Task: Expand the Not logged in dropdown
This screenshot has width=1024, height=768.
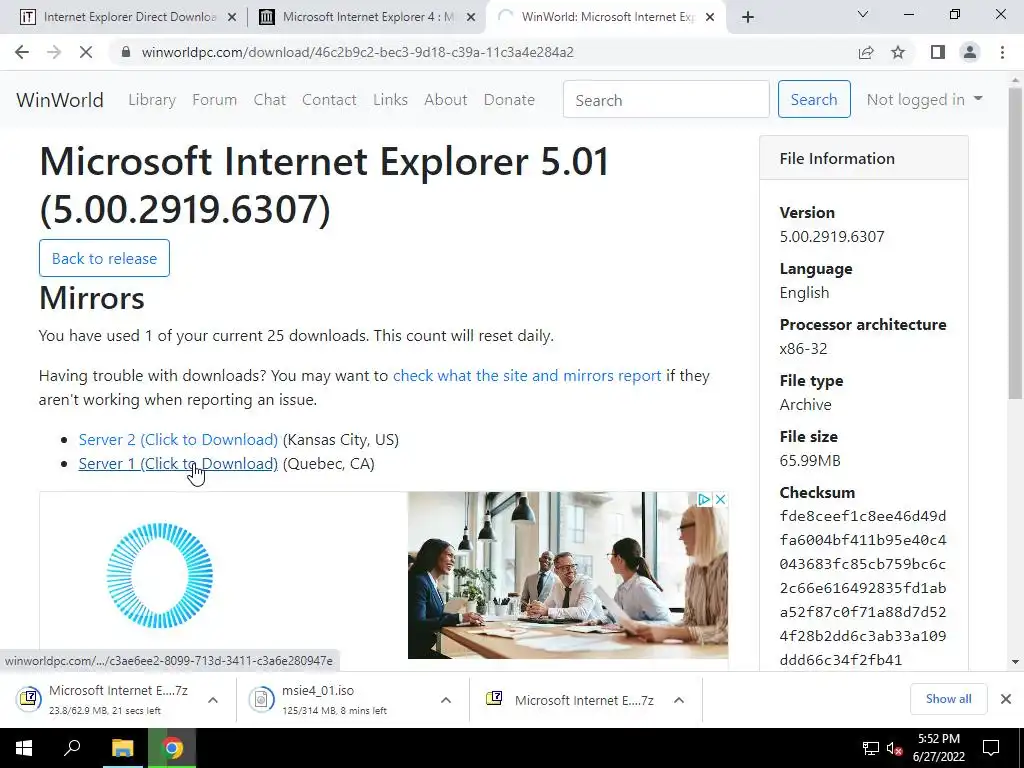Action: pyautogui.click(x=924, y=100)
